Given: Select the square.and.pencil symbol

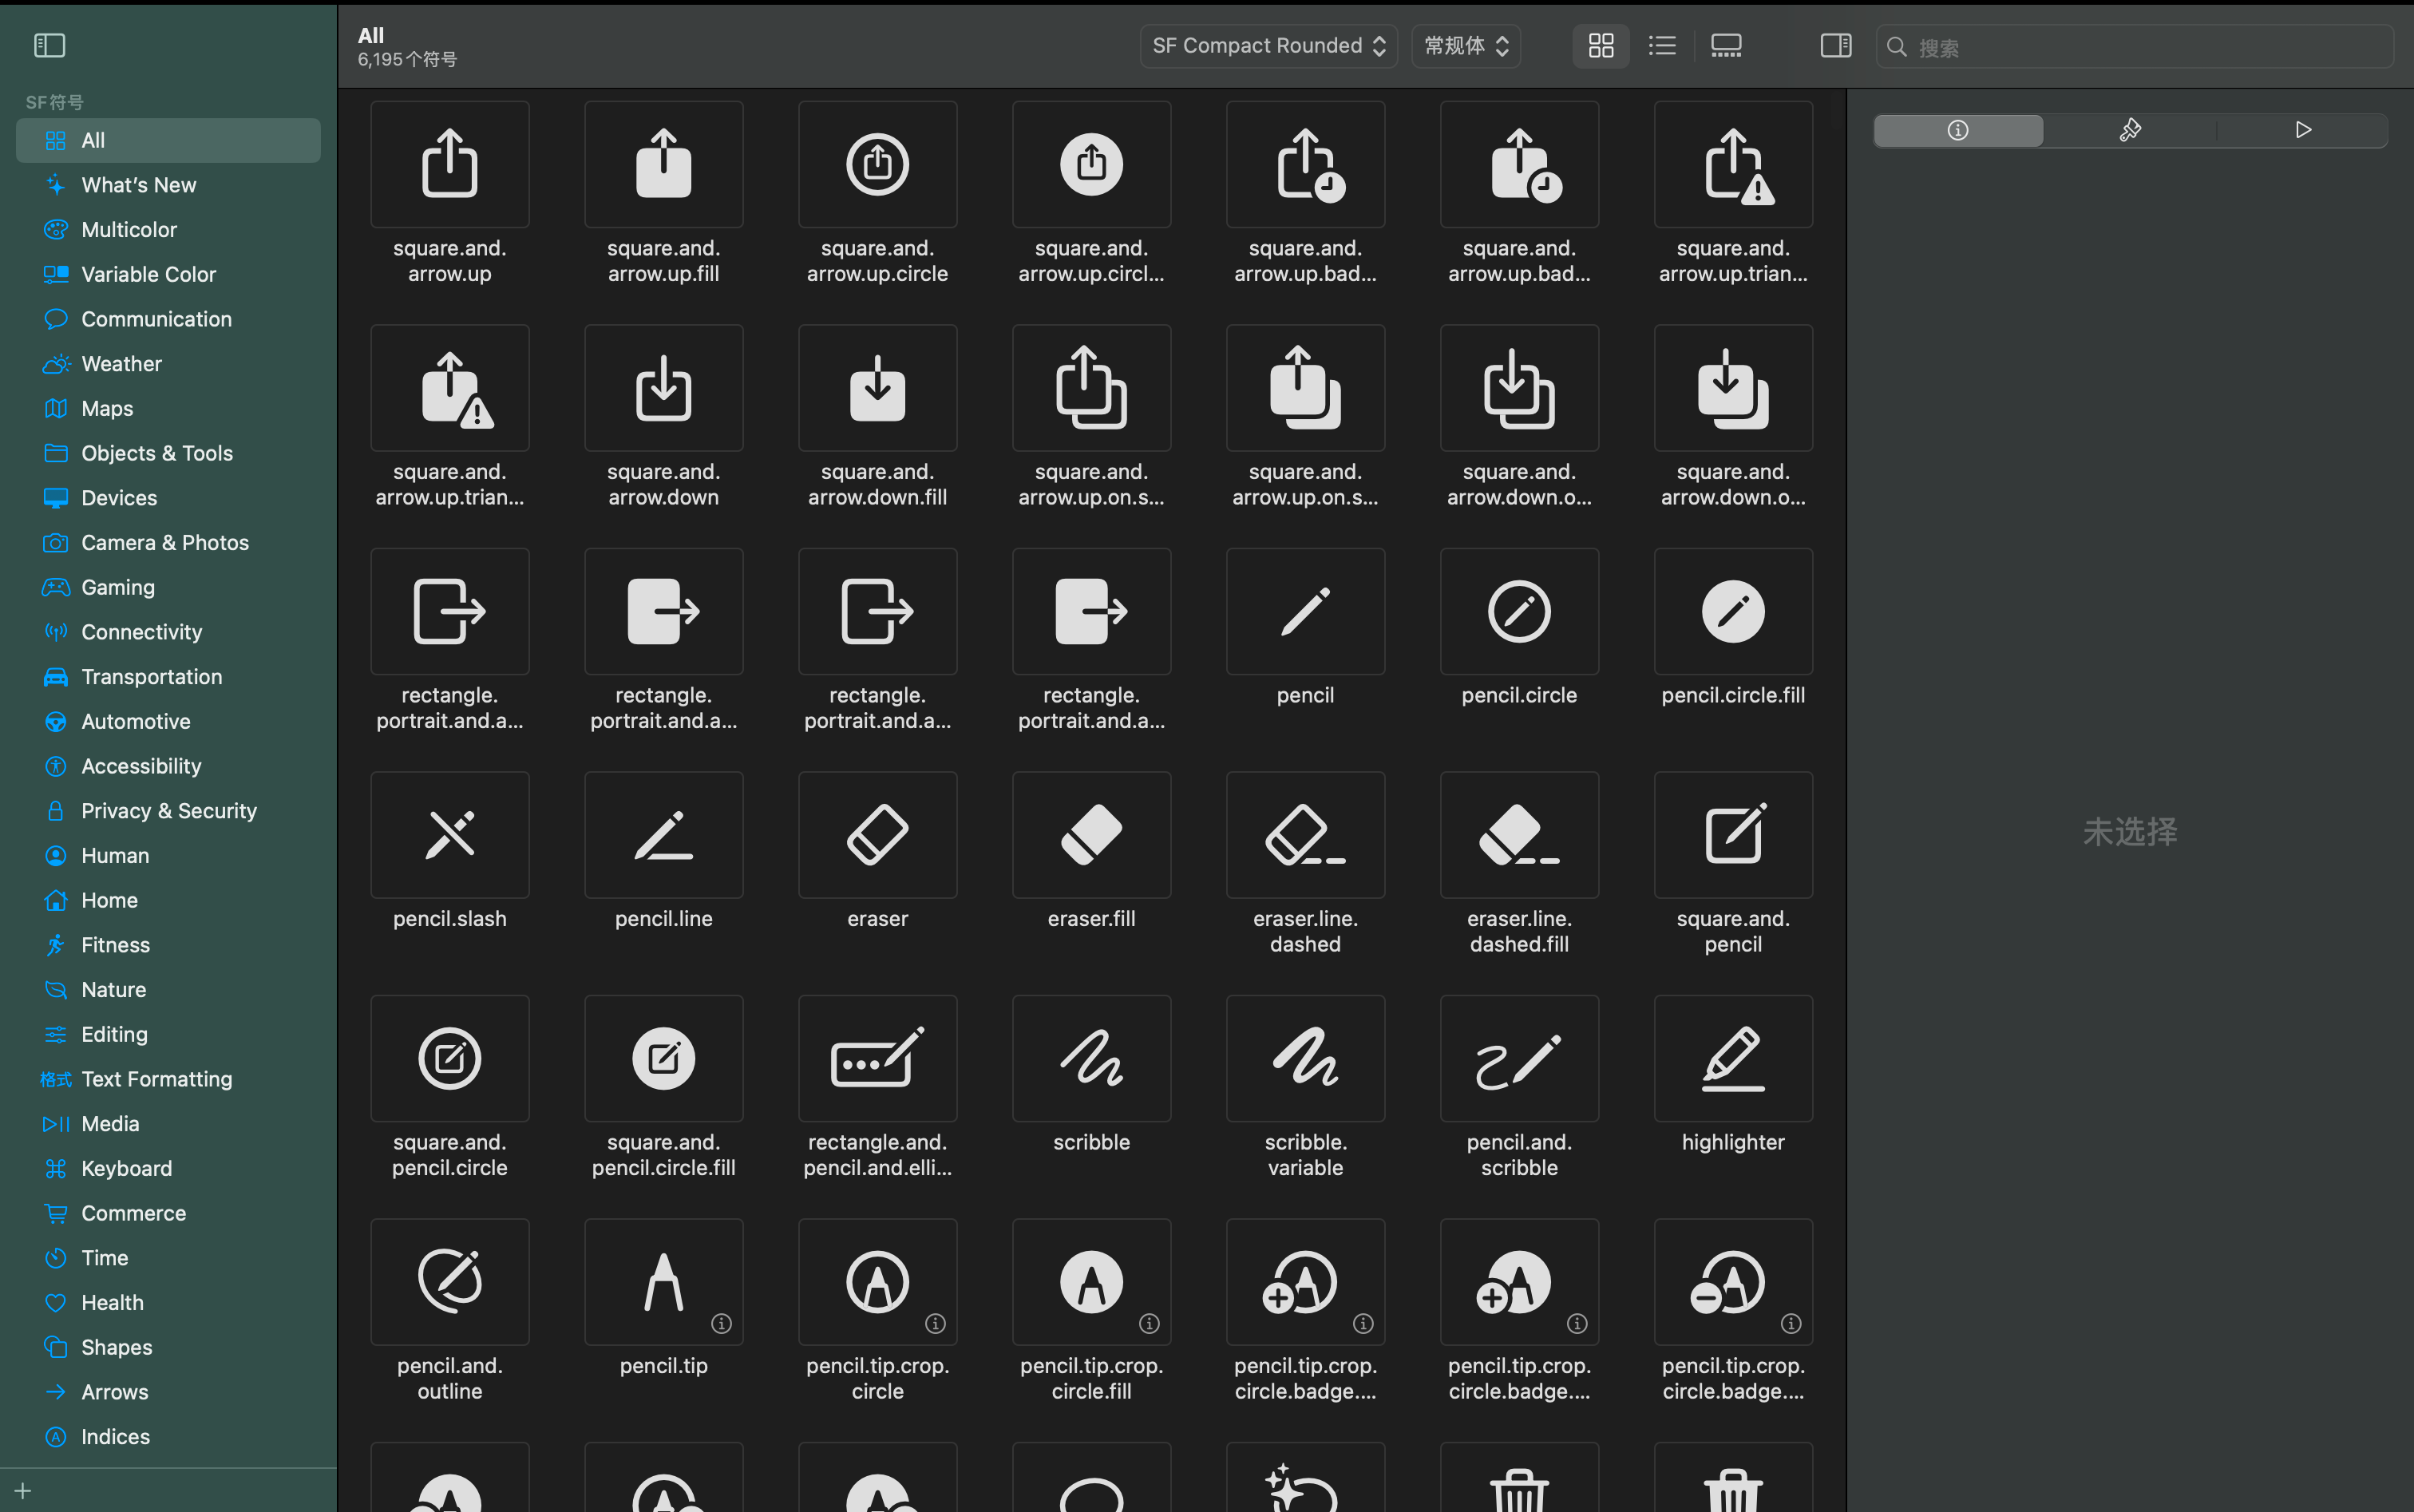Looking at the screenshot, I should point(1734,835).
